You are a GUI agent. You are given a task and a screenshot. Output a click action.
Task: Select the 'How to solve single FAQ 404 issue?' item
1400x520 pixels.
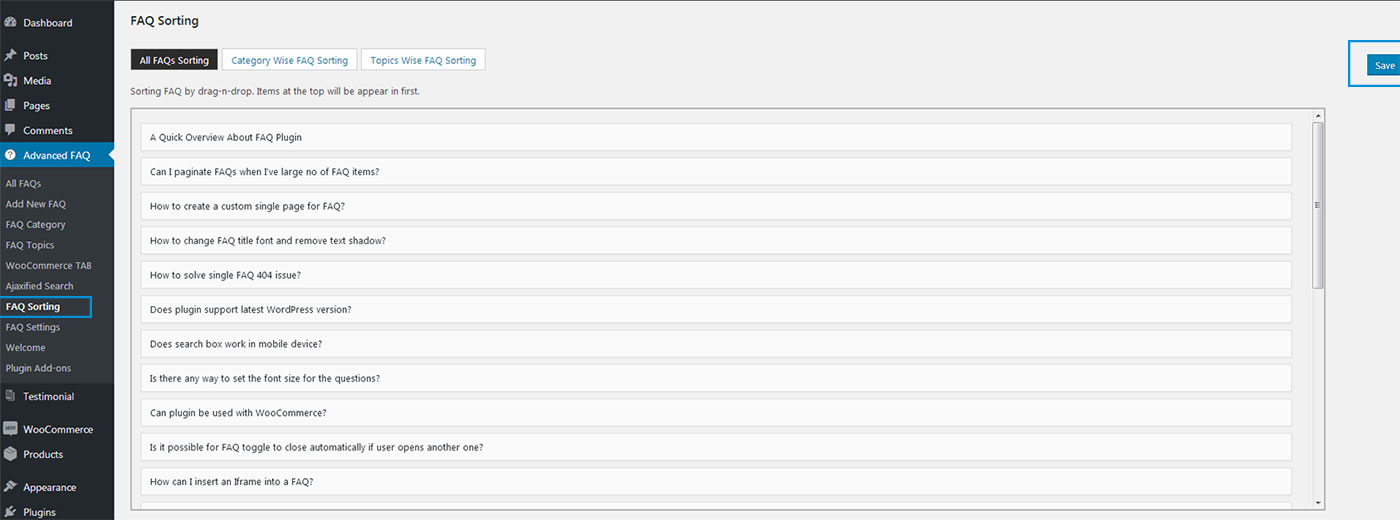click(225, 275)
